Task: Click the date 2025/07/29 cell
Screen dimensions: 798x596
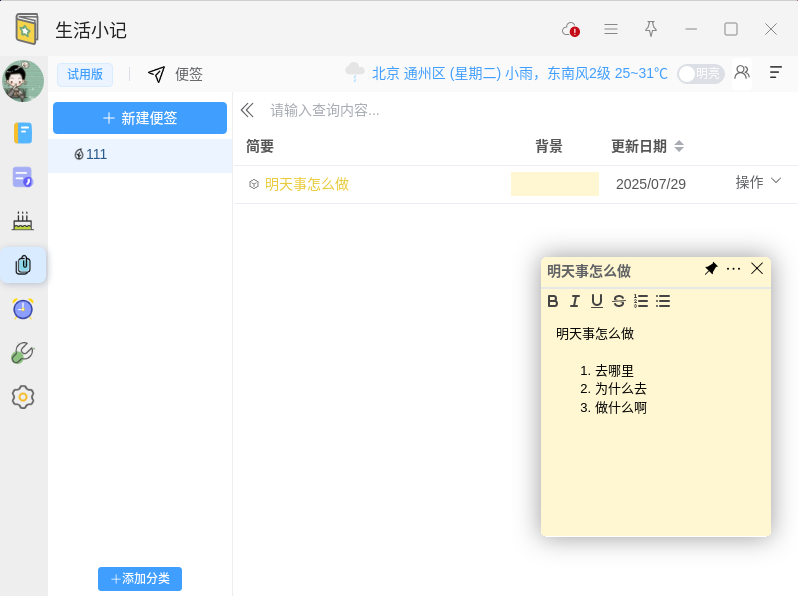Action: [650, 184]
